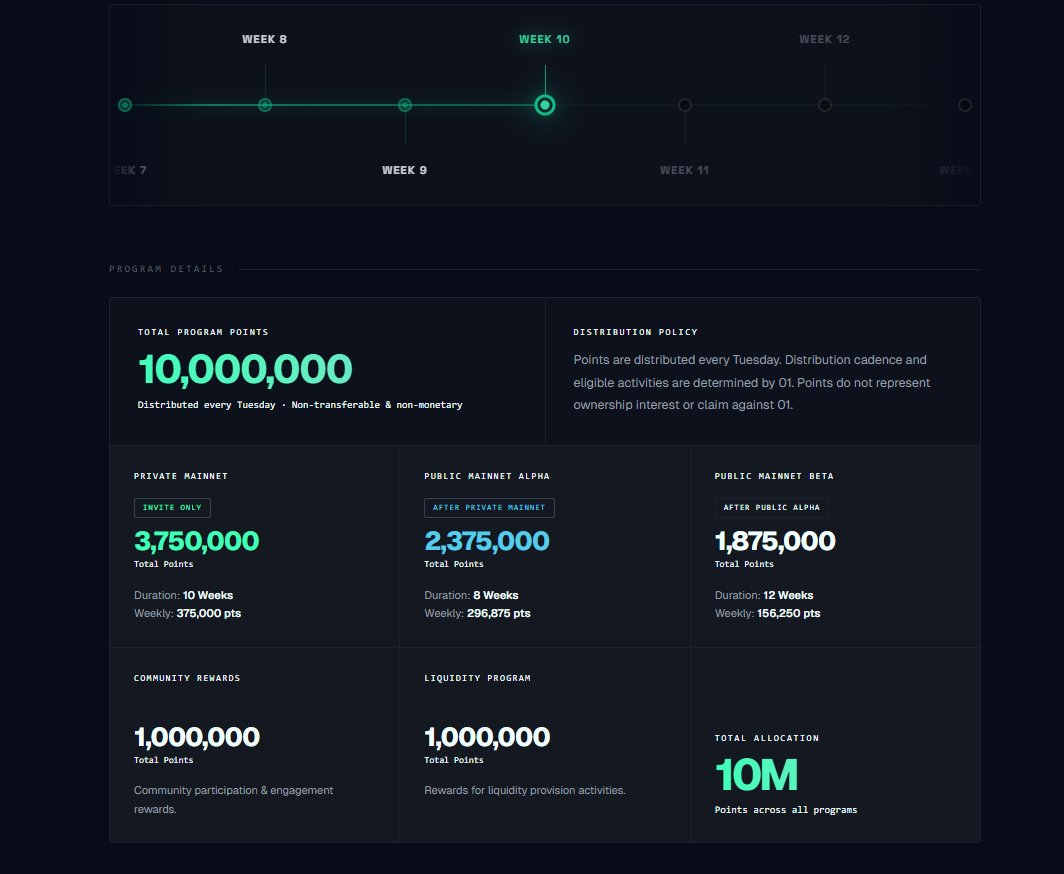Click the PUBLIC MAINNET BETA heading
The width and height of the screenshot is (1064, 874).
[x=774, y=476]
